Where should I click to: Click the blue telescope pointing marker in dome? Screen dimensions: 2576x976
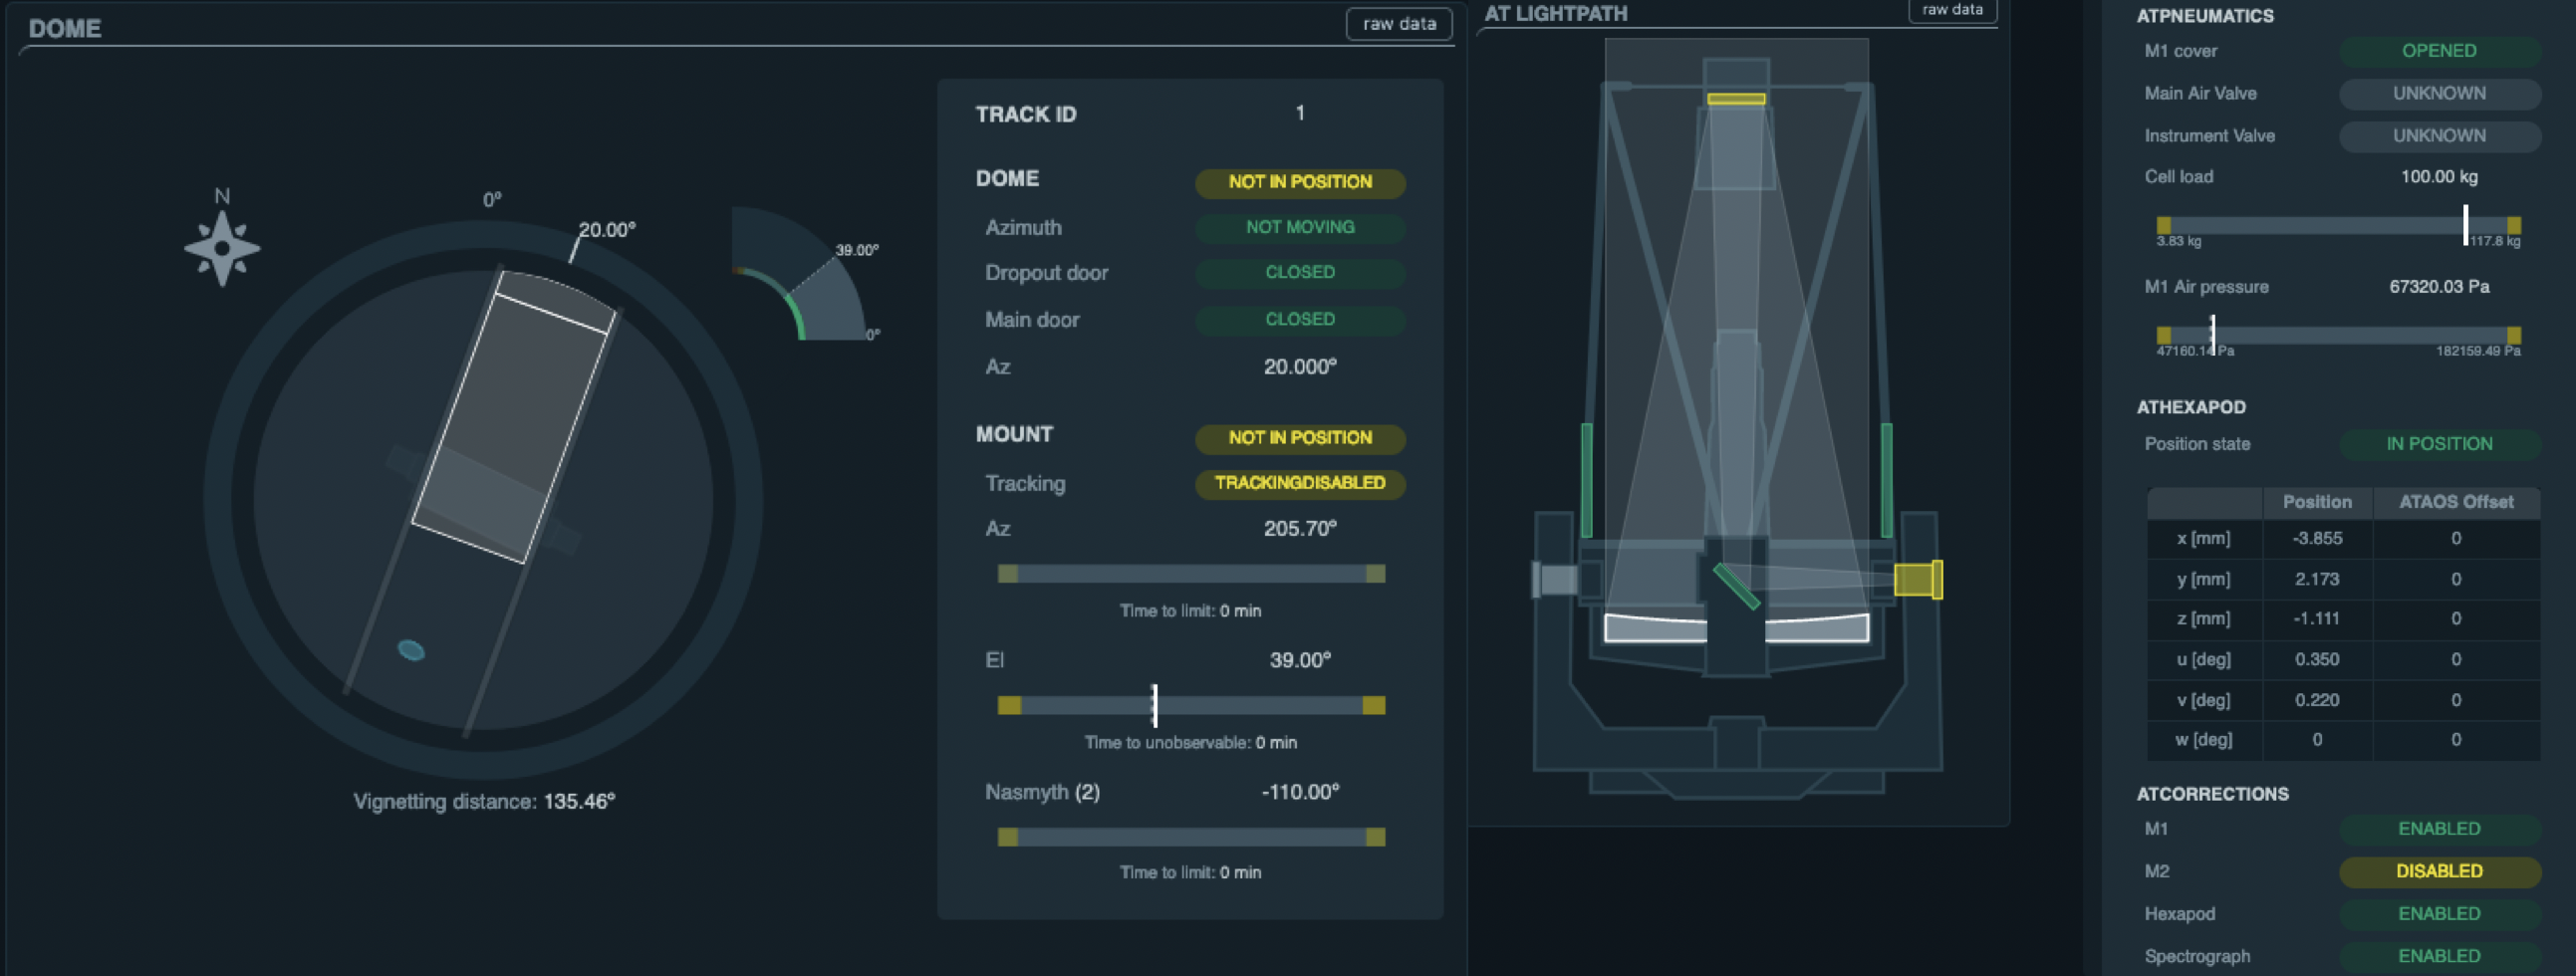coord(411,651)
